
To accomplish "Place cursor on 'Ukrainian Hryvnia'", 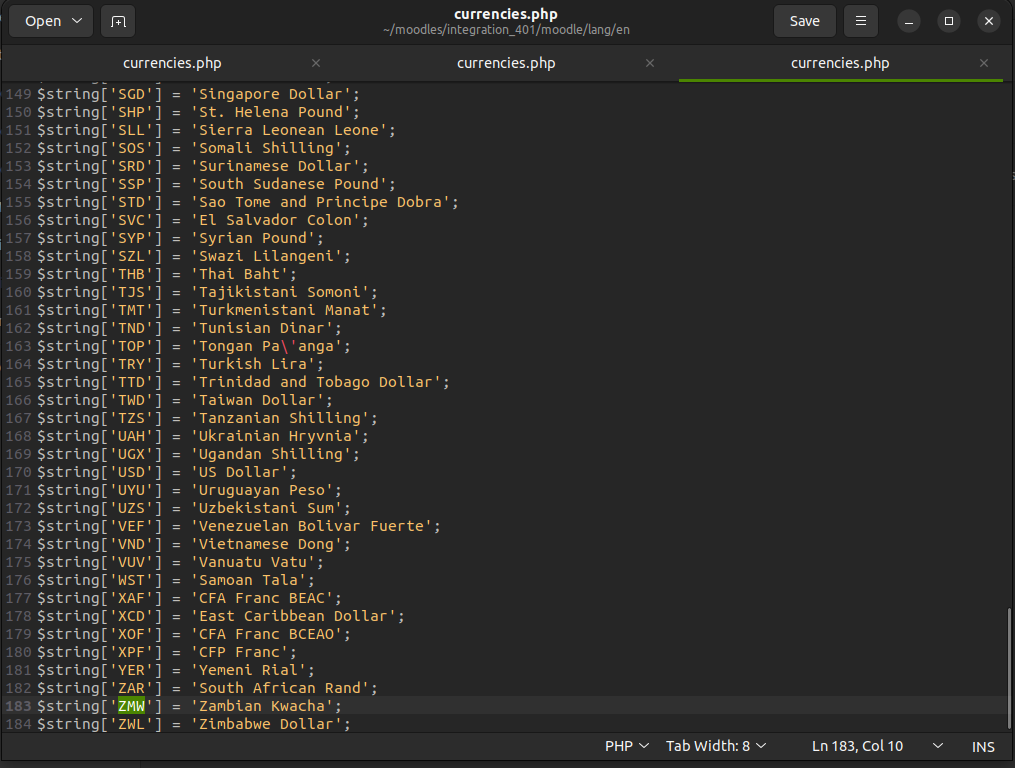I will [275, 437].
